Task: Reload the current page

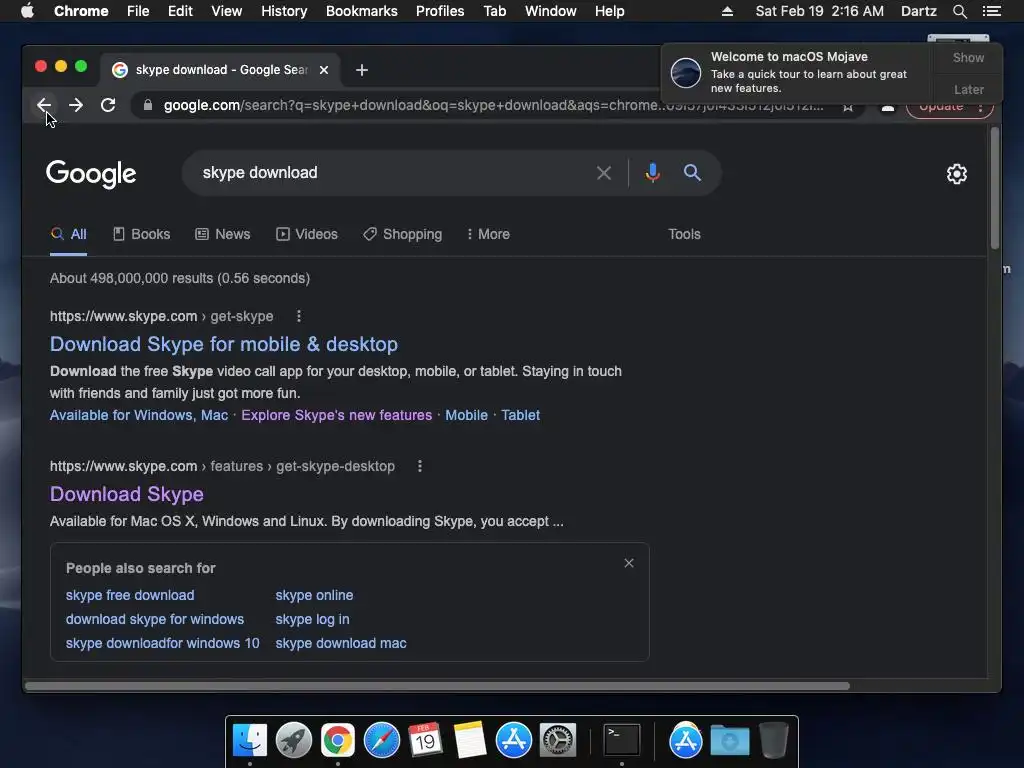Action: coord(108,104)
